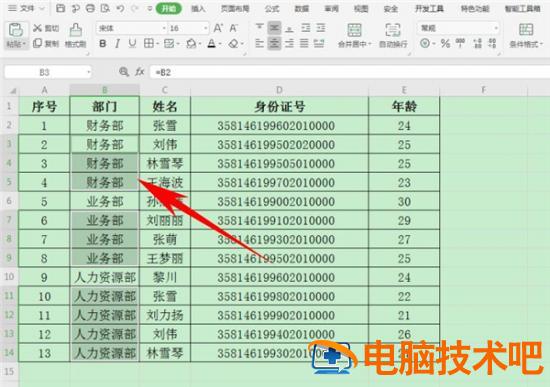Open the font size 16 dropdown

(x=206, y=28)
